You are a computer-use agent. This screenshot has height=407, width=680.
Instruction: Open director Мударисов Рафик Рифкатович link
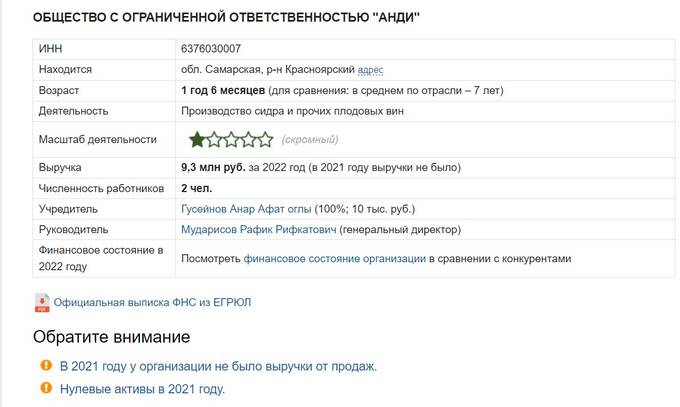pos(258,230)
